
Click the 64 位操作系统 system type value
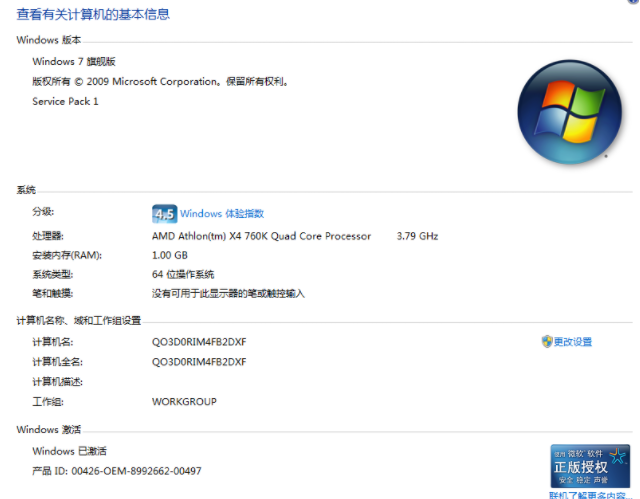(183, 274)
